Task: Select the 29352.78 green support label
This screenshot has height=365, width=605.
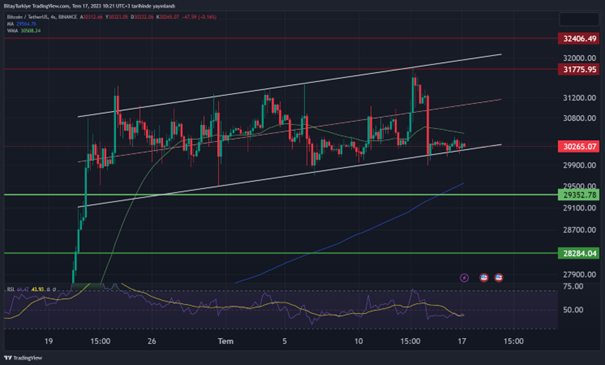Action: pyautogui.click(x=578, y=195)
